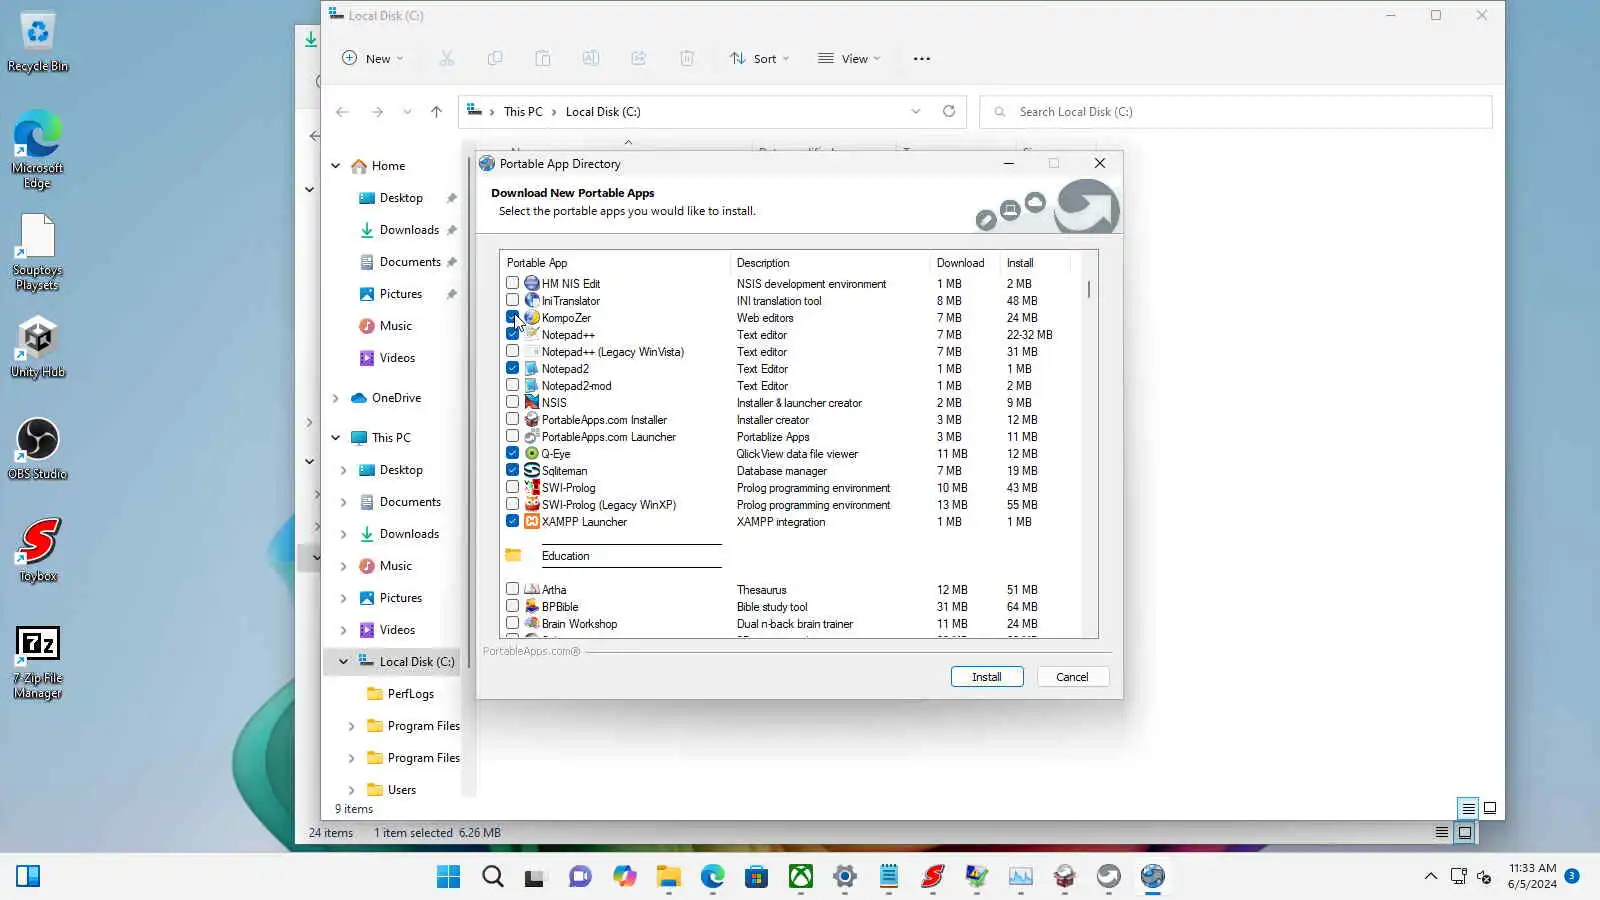The image size is (1600, 900).
Task: Uncheck the XAMPP Launcher checkbox
Action: [x=512, y=521]
